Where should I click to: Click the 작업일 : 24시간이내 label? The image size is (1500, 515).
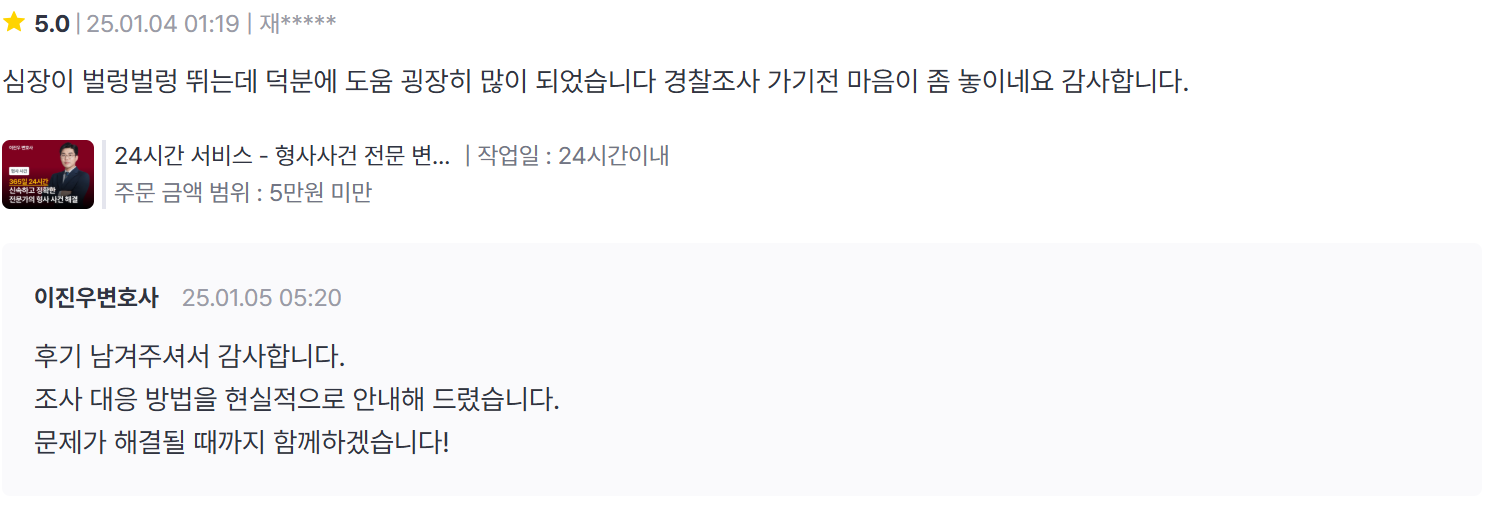(573, 156)
